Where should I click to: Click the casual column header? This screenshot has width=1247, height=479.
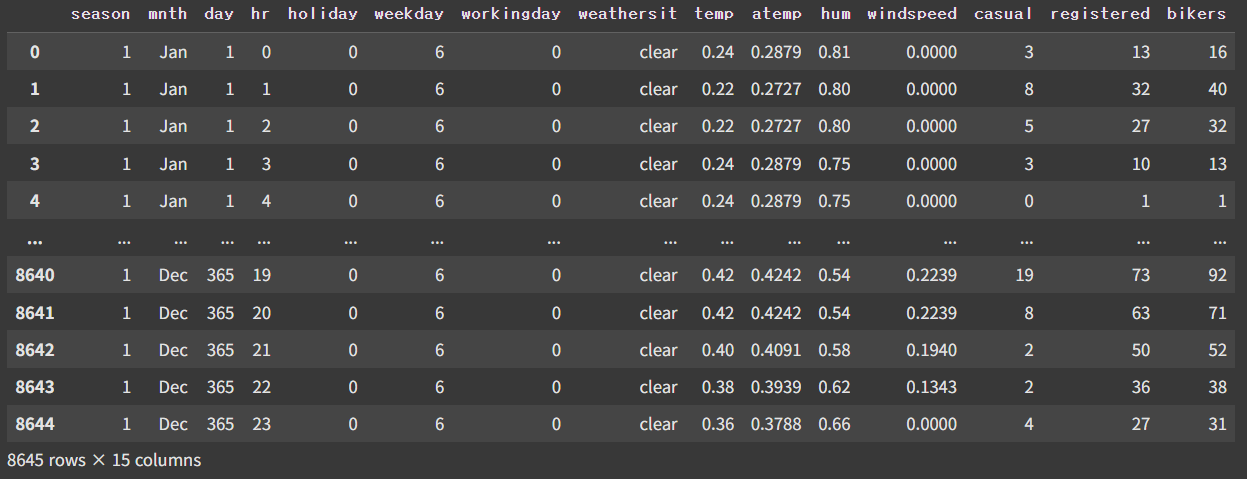click(1003, 14)
